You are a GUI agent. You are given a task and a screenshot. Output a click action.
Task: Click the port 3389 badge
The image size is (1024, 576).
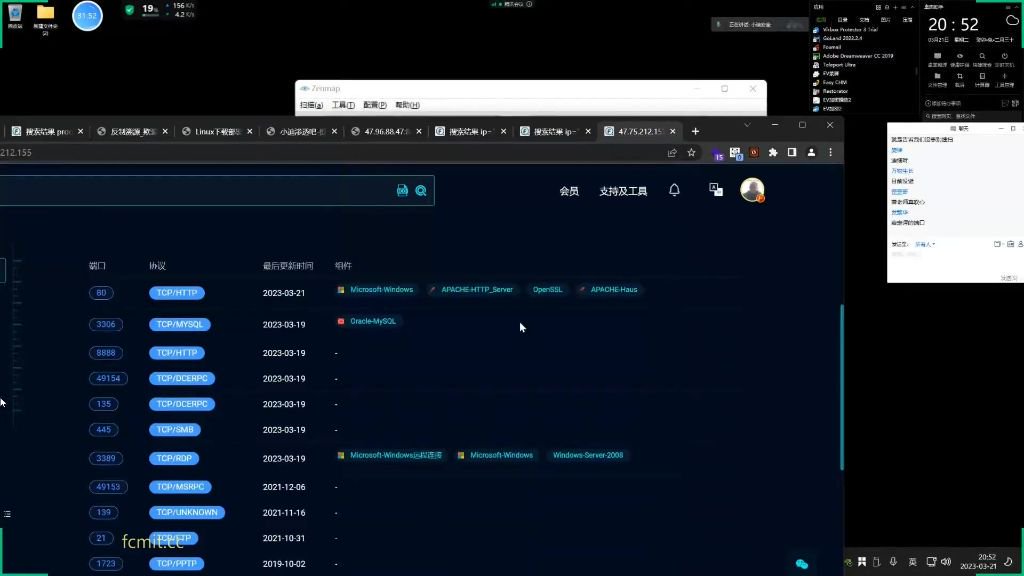(x=106, y=458)
